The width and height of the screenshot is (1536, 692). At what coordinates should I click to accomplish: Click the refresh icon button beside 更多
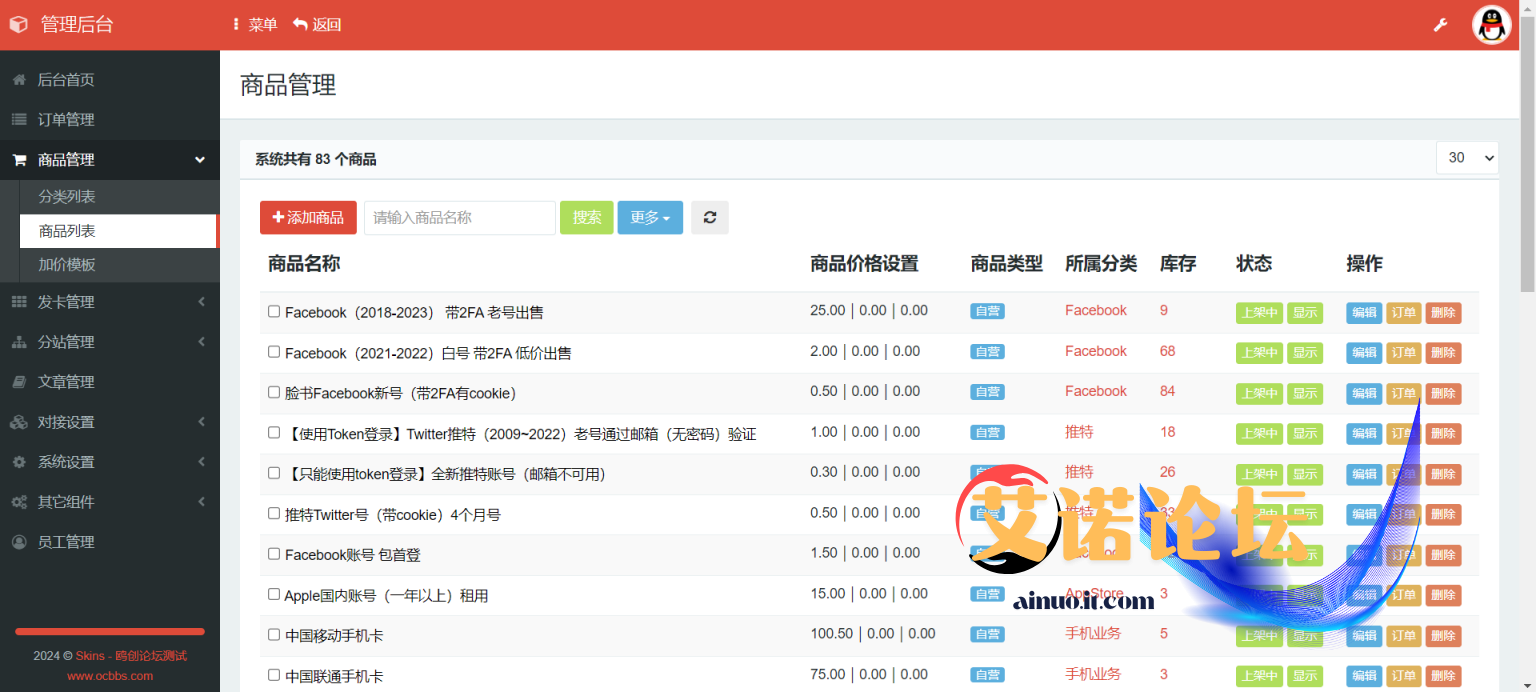pos(710,217)
